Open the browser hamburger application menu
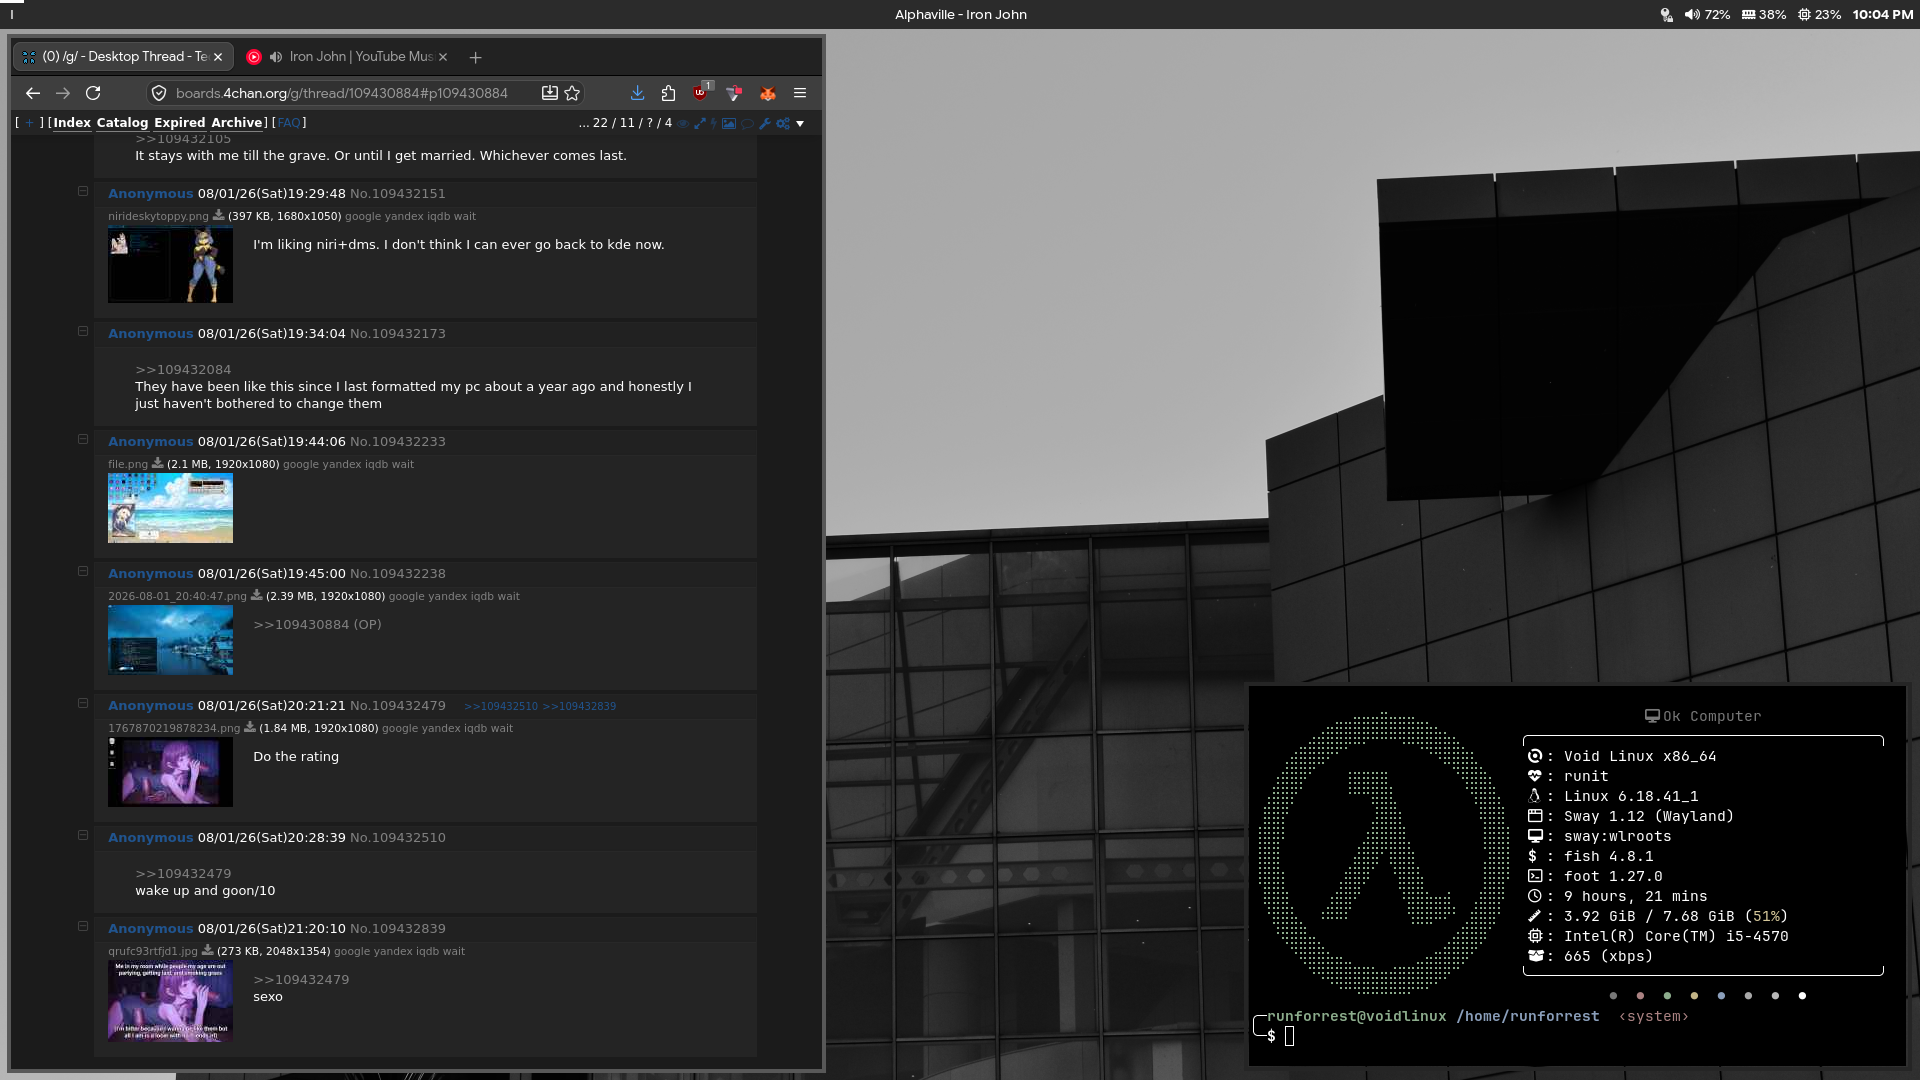The width and height of the screenshot is (1920, 1080). [x=800, y=93]
